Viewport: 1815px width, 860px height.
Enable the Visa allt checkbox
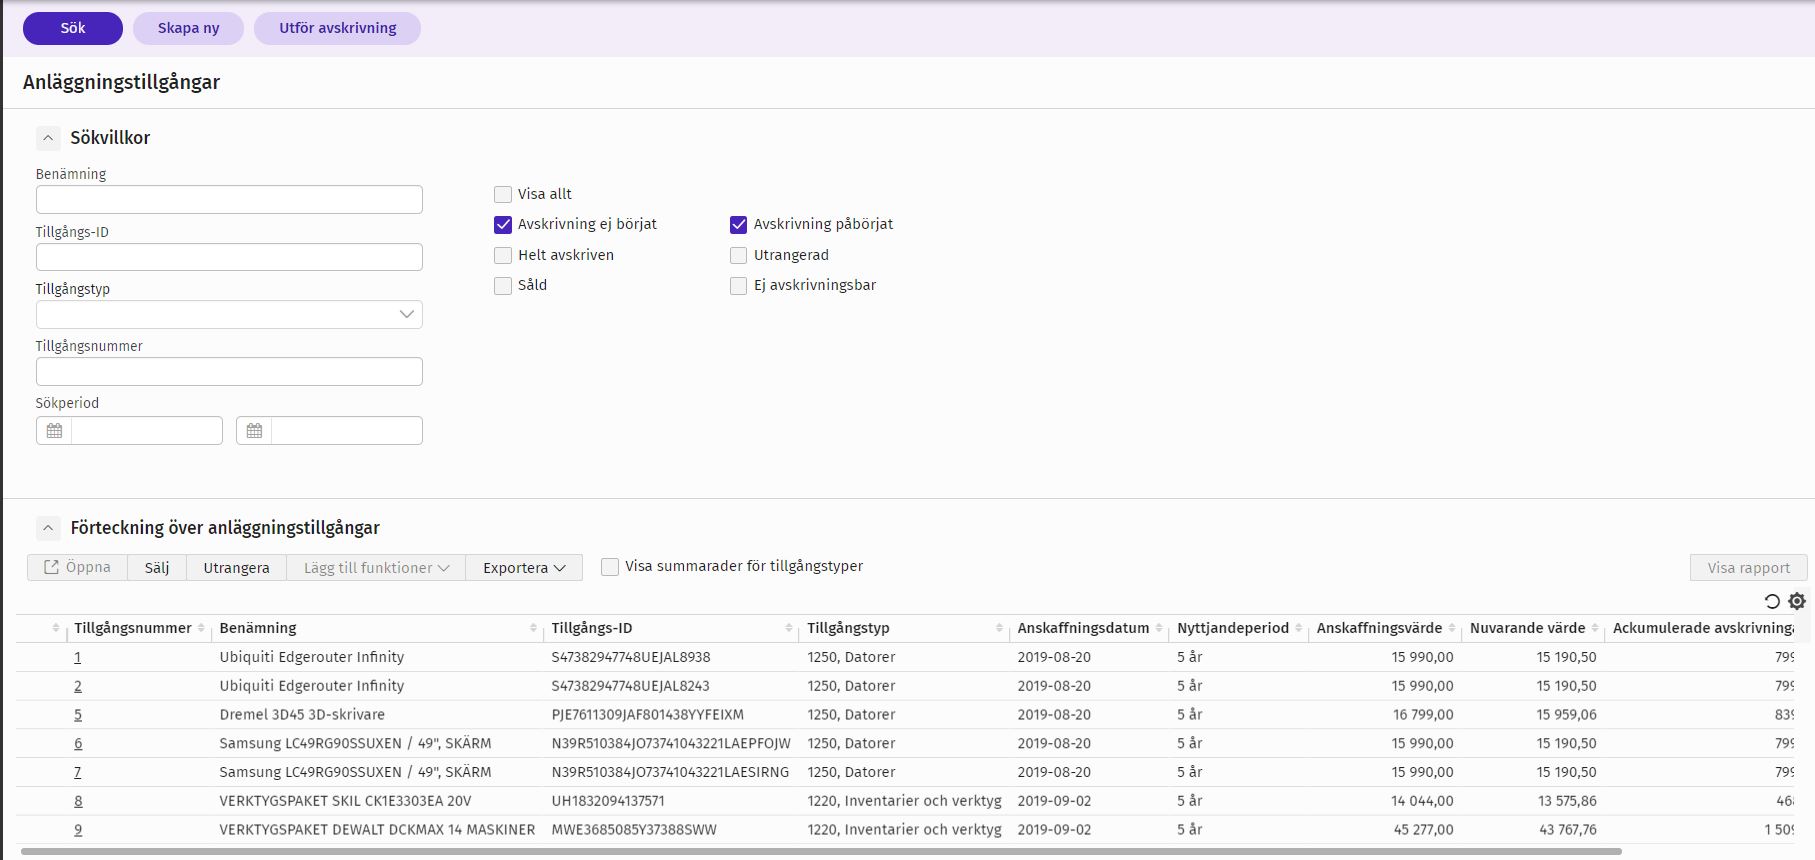click(x=503, y=194)
